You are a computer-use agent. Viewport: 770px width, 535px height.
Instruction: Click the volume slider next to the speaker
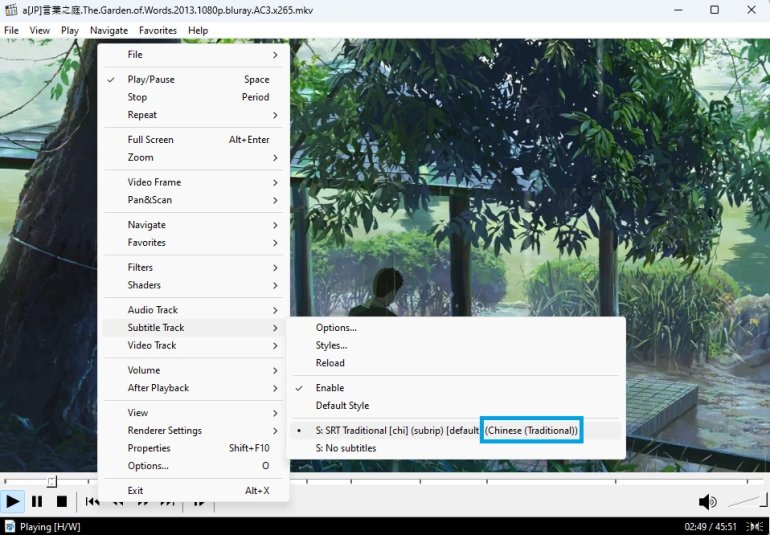[746, 501]
